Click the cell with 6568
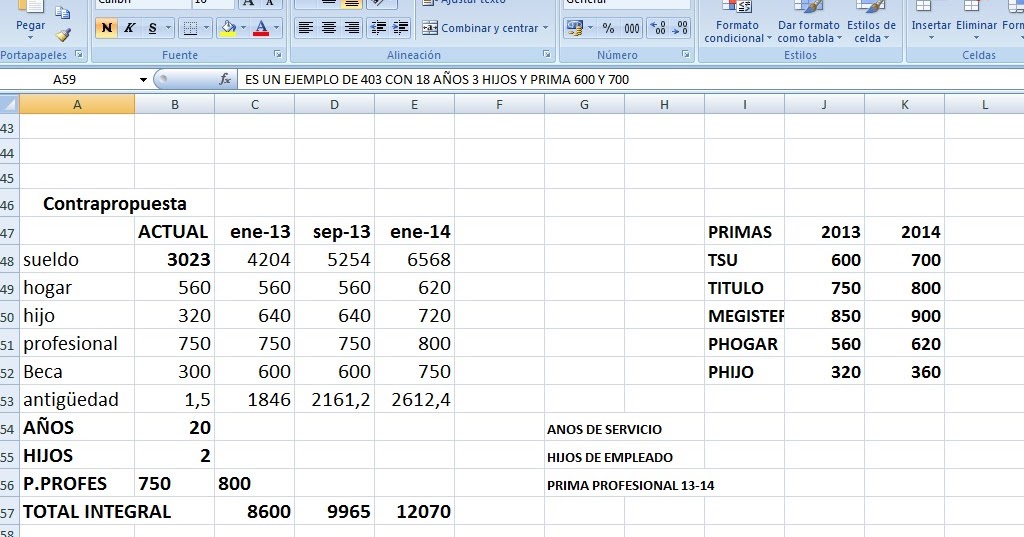The image size is (1024, 537). click(x=414, y=260)
